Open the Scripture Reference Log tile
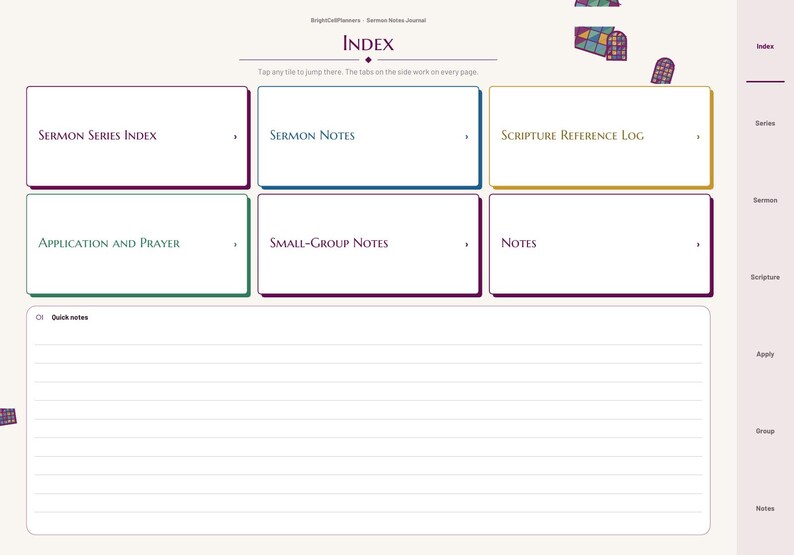 pyautogui.click(x=600, y=136)
